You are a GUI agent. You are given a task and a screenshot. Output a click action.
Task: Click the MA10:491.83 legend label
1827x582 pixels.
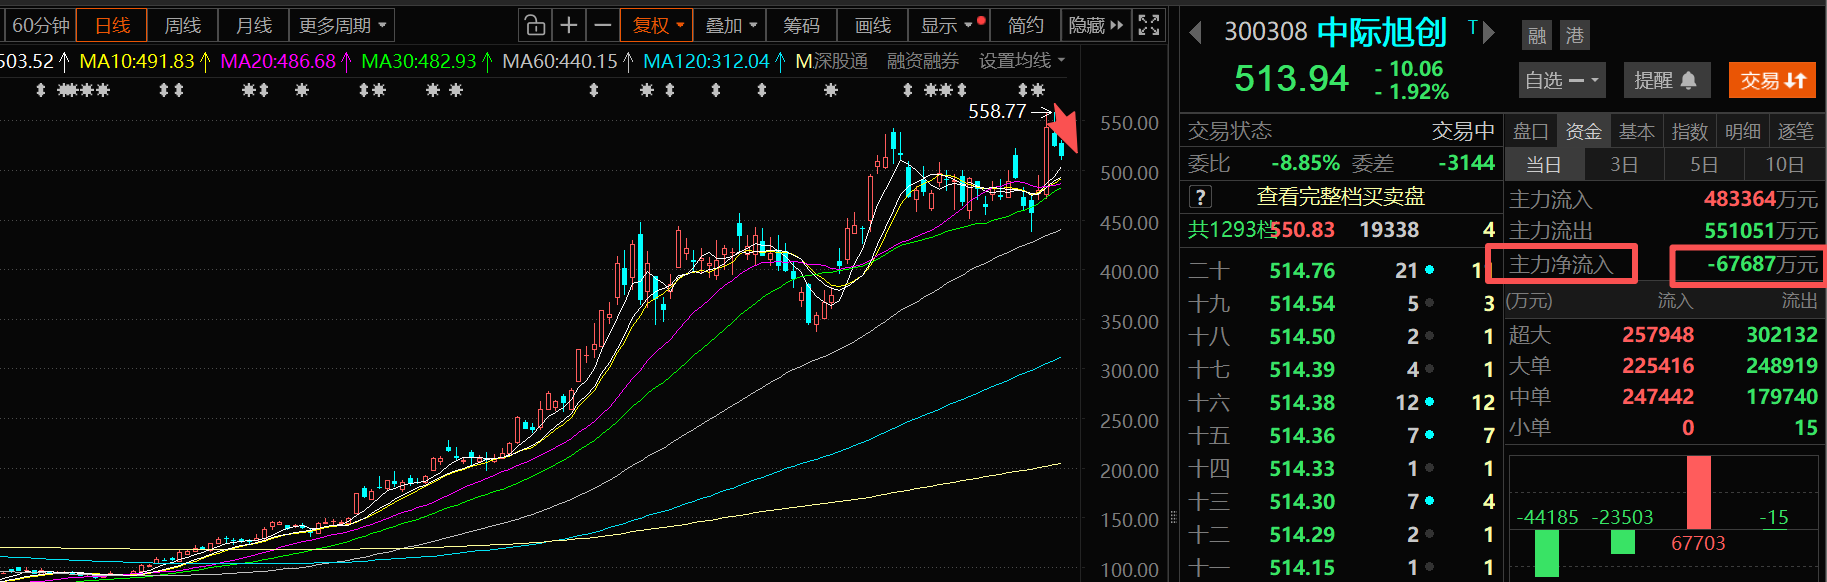137,61
